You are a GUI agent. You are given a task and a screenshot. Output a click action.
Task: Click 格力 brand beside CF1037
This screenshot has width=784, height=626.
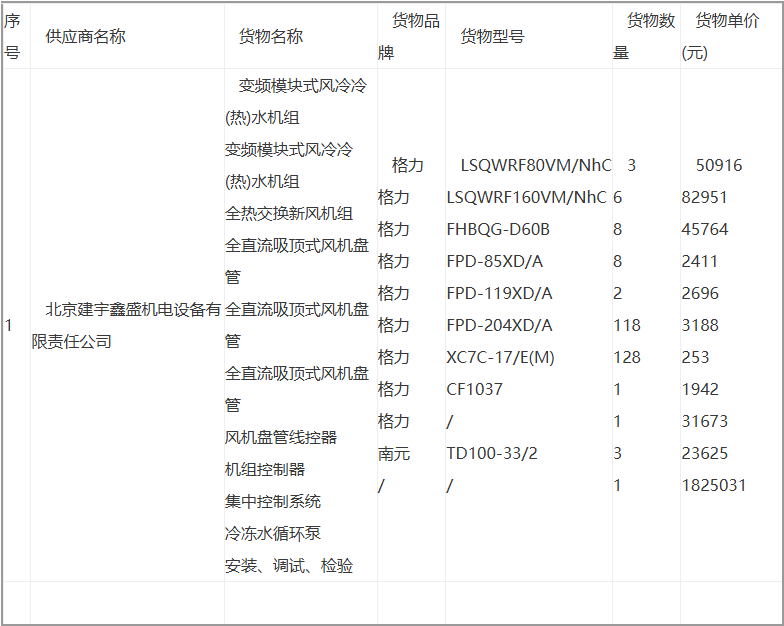(394, 390)
